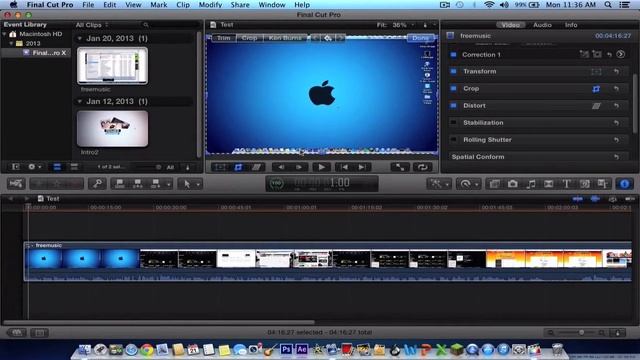Open the edit mode dropdown arrow
Viewport: 640px width, 360px height.
pyautogui.click(x=168, y=184)
